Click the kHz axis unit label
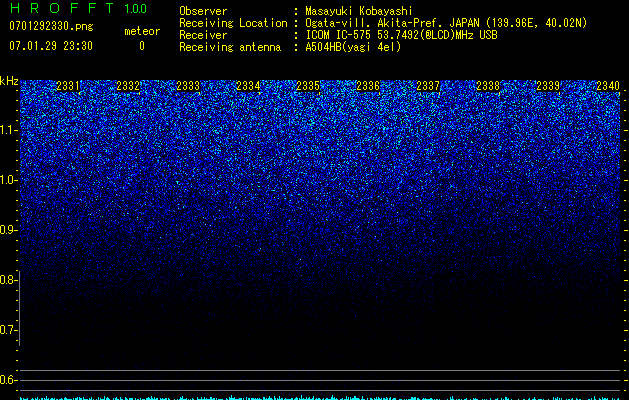 pos(9,81)
